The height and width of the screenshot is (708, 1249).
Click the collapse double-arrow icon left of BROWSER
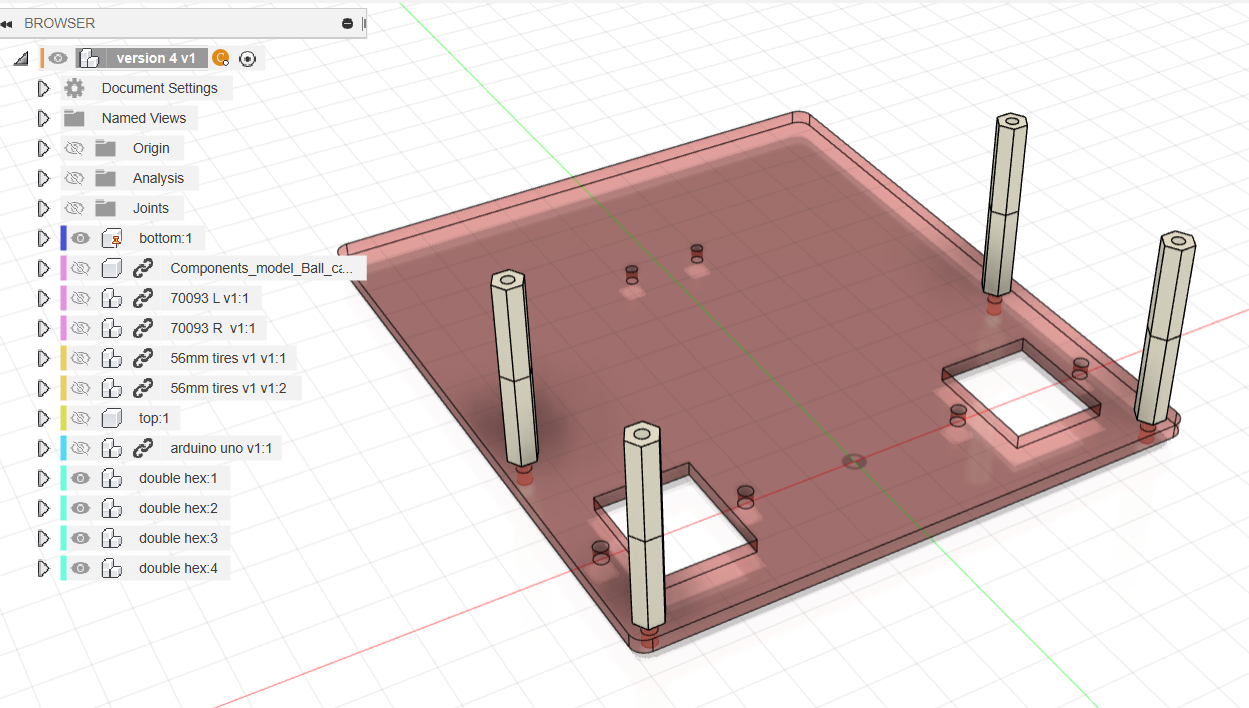coord(7,23)
